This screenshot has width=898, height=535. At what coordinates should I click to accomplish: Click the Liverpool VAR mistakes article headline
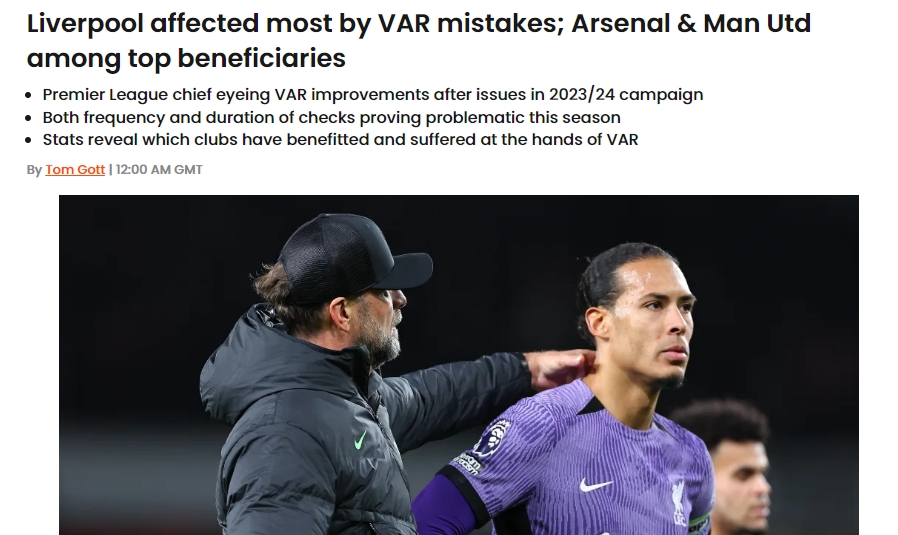pyautogui.click(x=419, y=40)
